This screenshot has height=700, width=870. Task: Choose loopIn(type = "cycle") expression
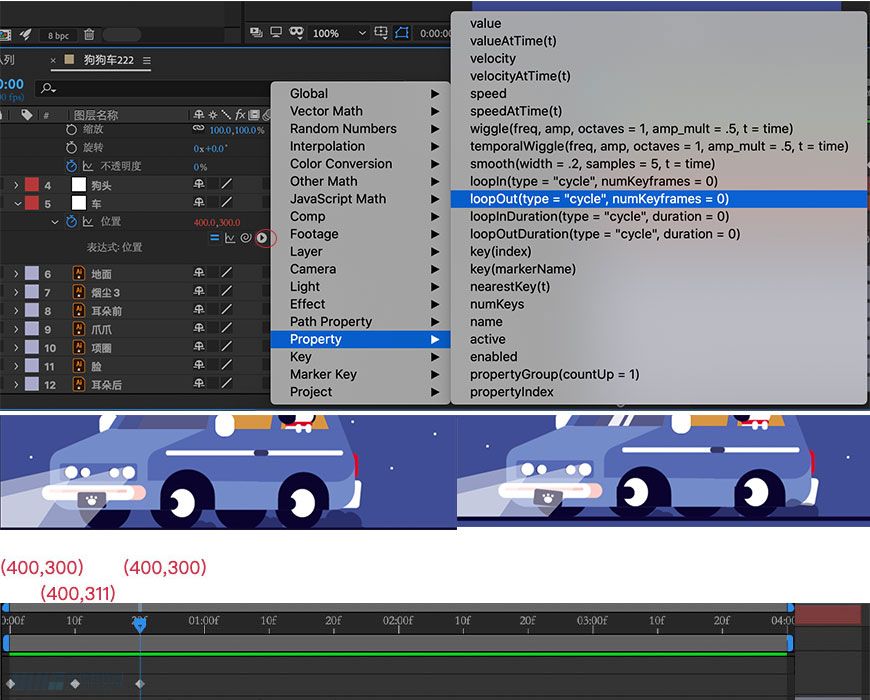(x=659, y=181)
